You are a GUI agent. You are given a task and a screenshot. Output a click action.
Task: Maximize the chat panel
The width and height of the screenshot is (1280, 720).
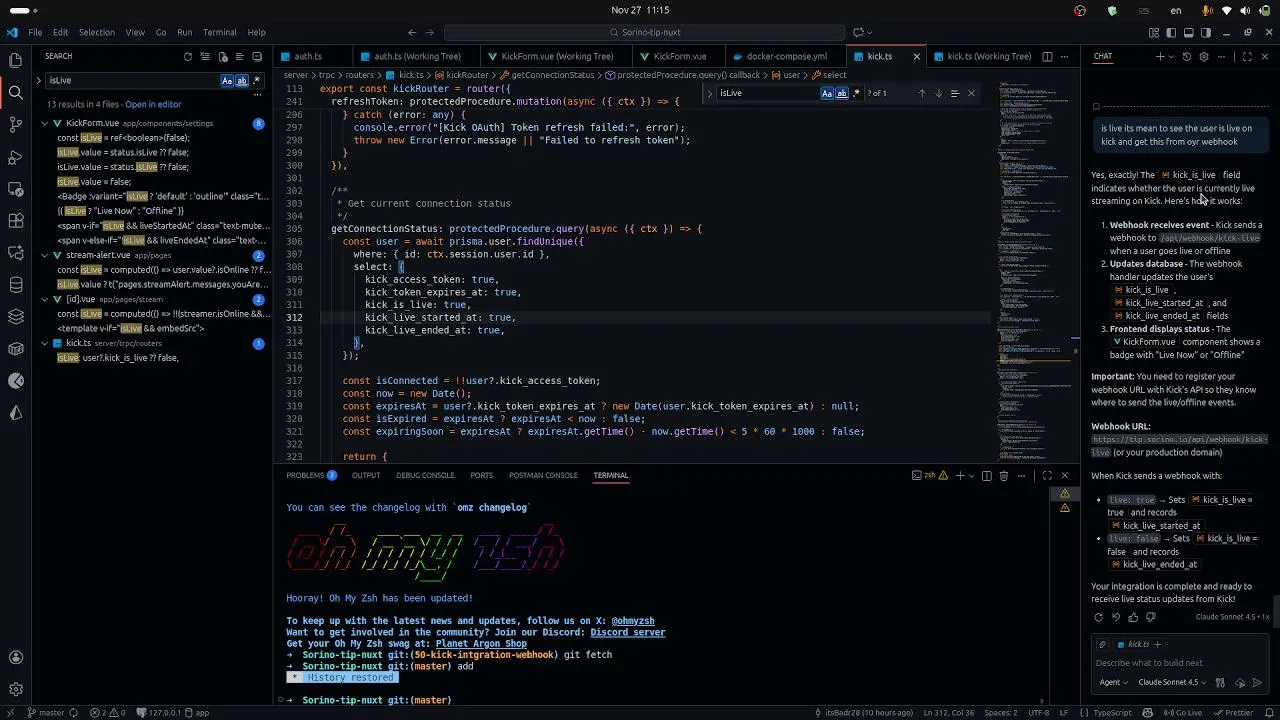(x=1247, y=57)
